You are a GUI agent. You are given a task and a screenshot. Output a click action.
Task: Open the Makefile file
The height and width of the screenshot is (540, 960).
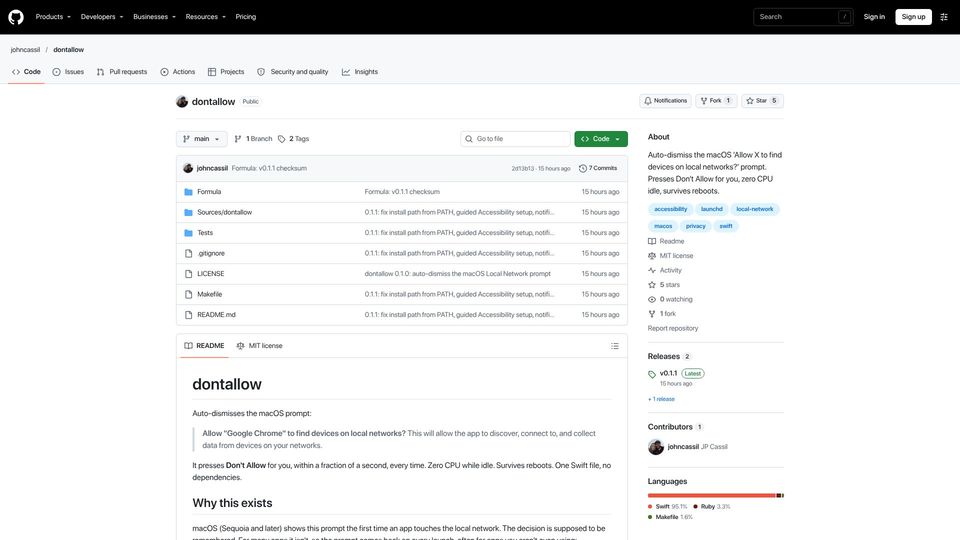click(x=209, y=294)
